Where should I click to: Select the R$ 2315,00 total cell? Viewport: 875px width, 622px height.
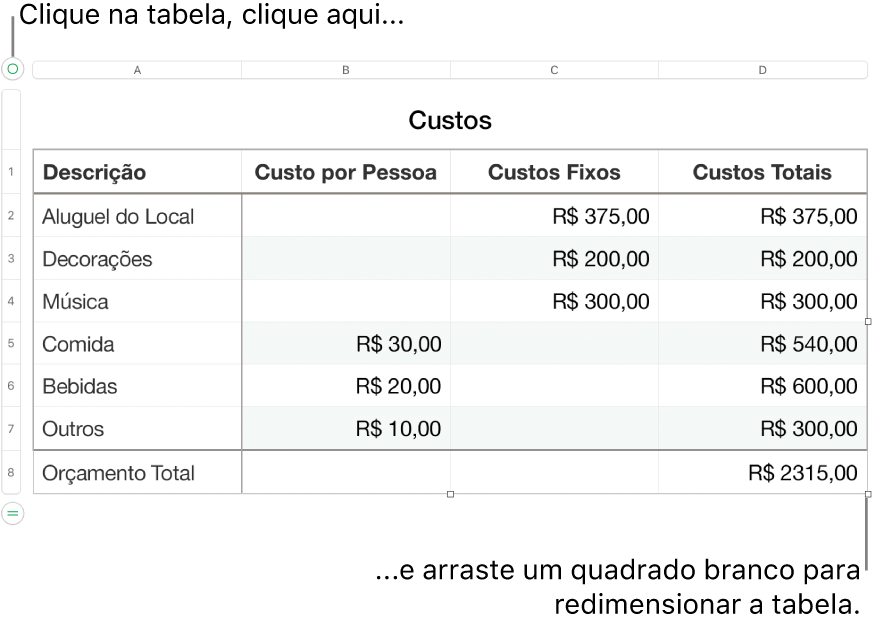[762, 473]
